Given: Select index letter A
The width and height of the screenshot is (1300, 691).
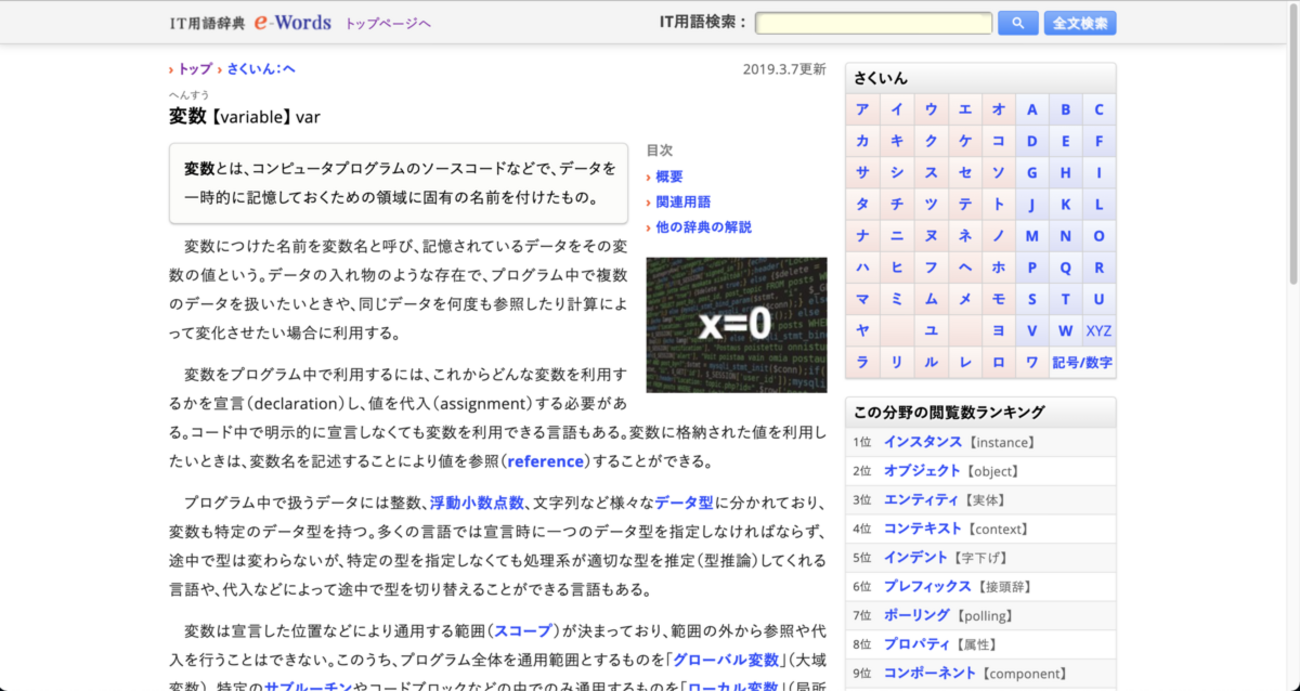Looking at the screenshot, I should pos(1032,110).
